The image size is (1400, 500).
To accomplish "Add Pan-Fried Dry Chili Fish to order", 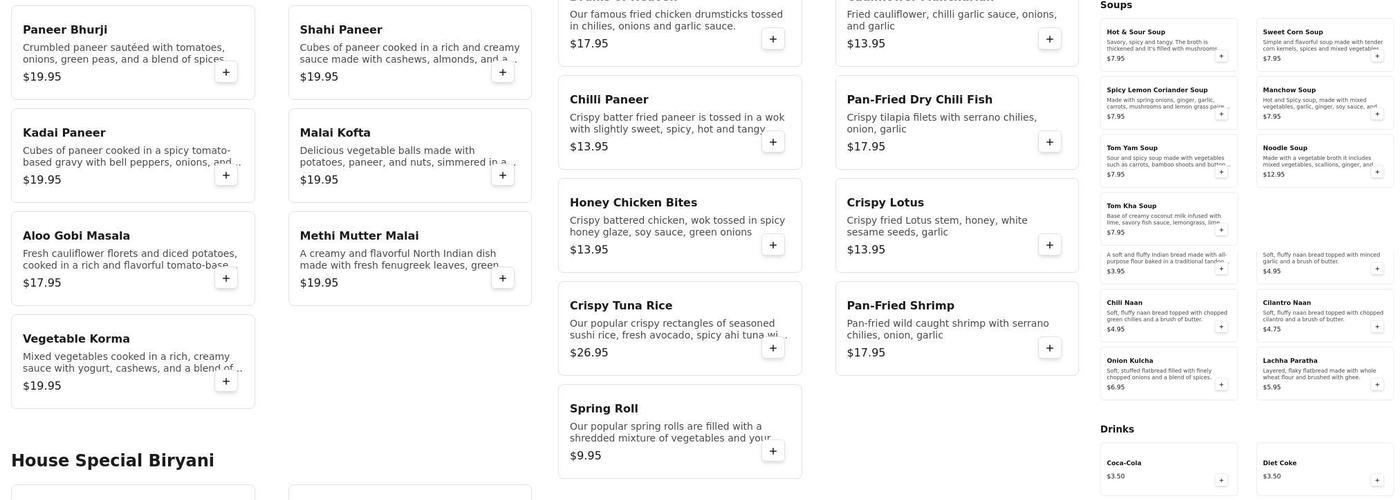I will coord(1049,142).
